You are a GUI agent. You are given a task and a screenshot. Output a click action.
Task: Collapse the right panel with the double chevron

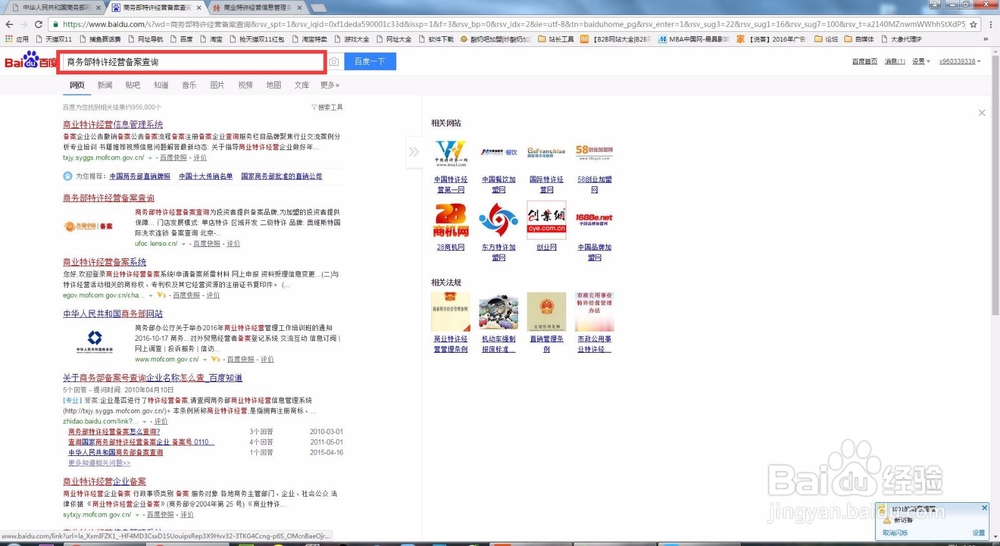(414, 152)
